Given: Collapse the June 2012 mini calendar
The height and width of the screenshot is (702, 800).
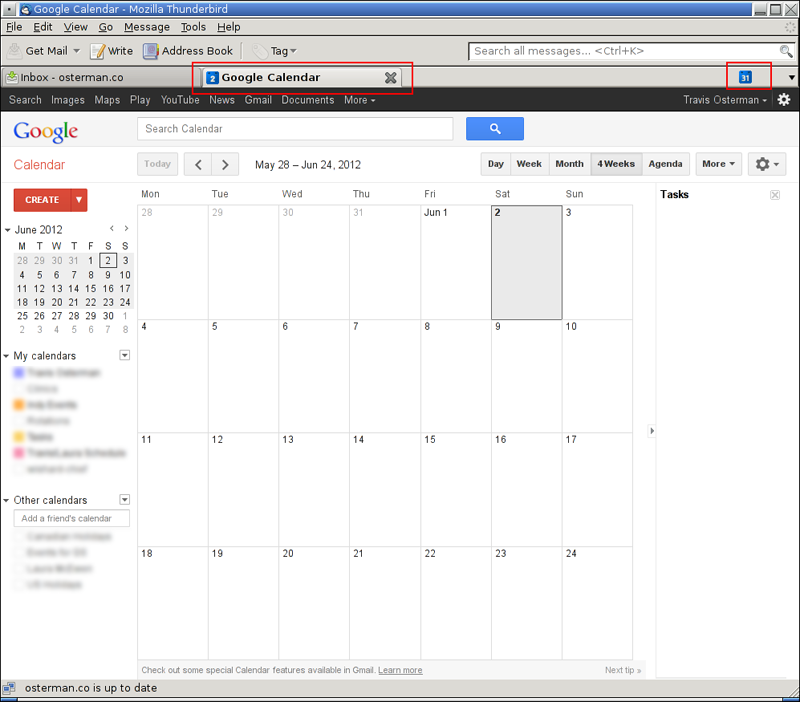Looking at the screenshot, I should point(8,230).
